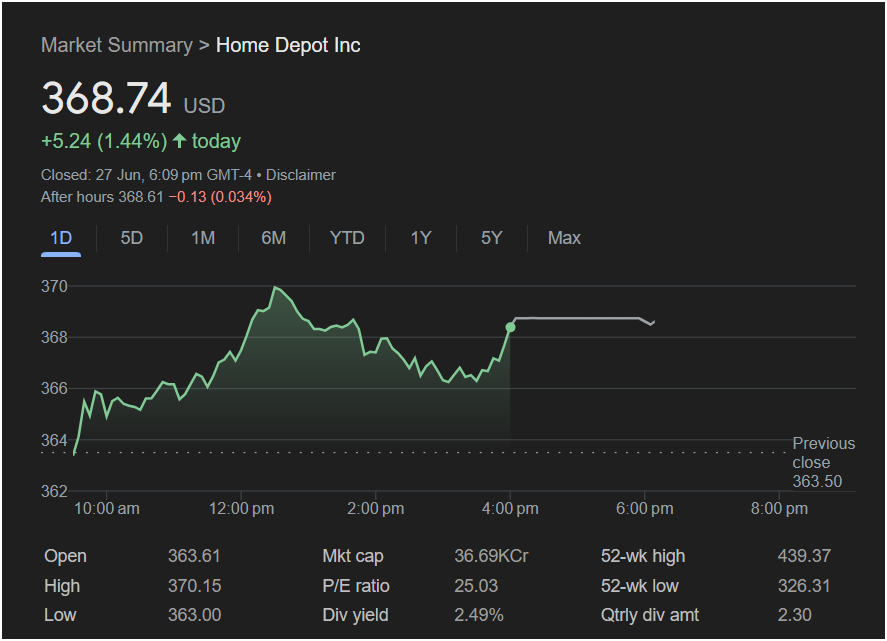This screenshot has width=887, height=641.
Task: Select the Max range tab
Action: coord(564,238)
